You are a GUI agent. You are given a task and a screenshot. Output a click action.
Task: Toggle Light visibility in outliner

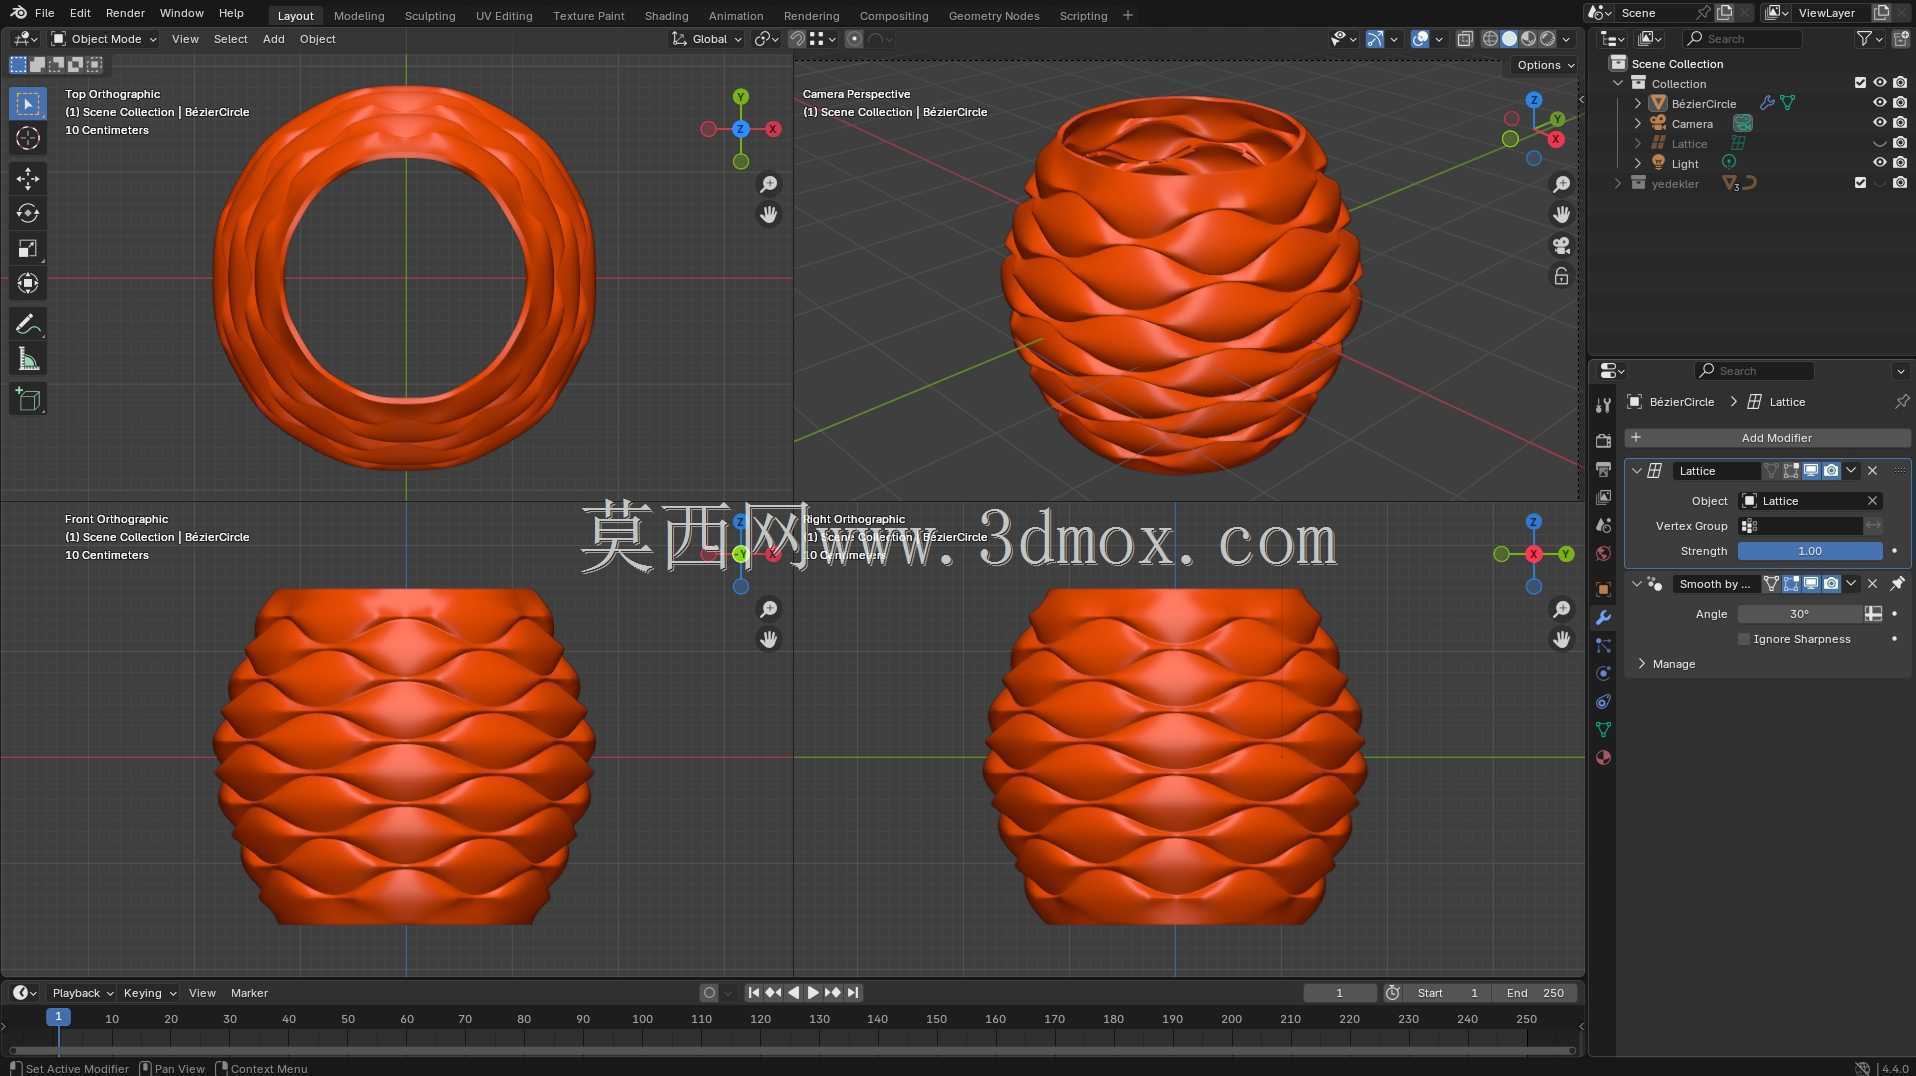1880,163
